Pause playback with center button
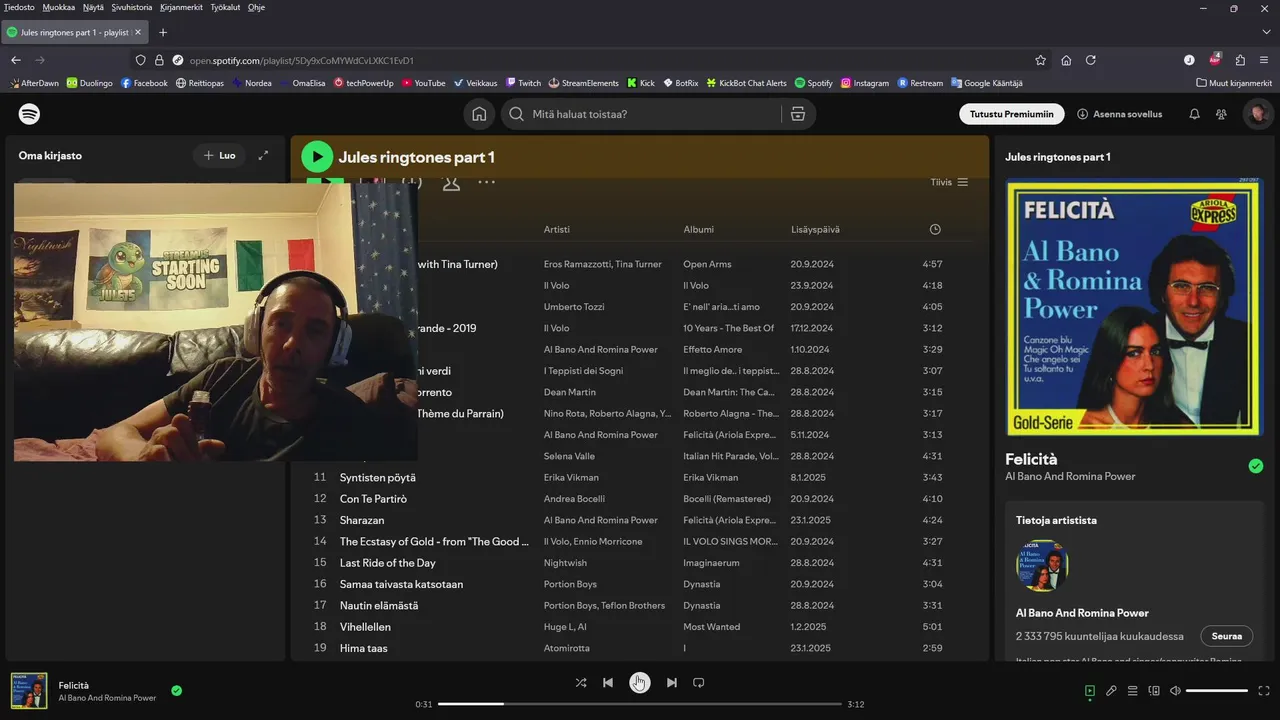Screen dimensions: 1280x720 (639, 683)
